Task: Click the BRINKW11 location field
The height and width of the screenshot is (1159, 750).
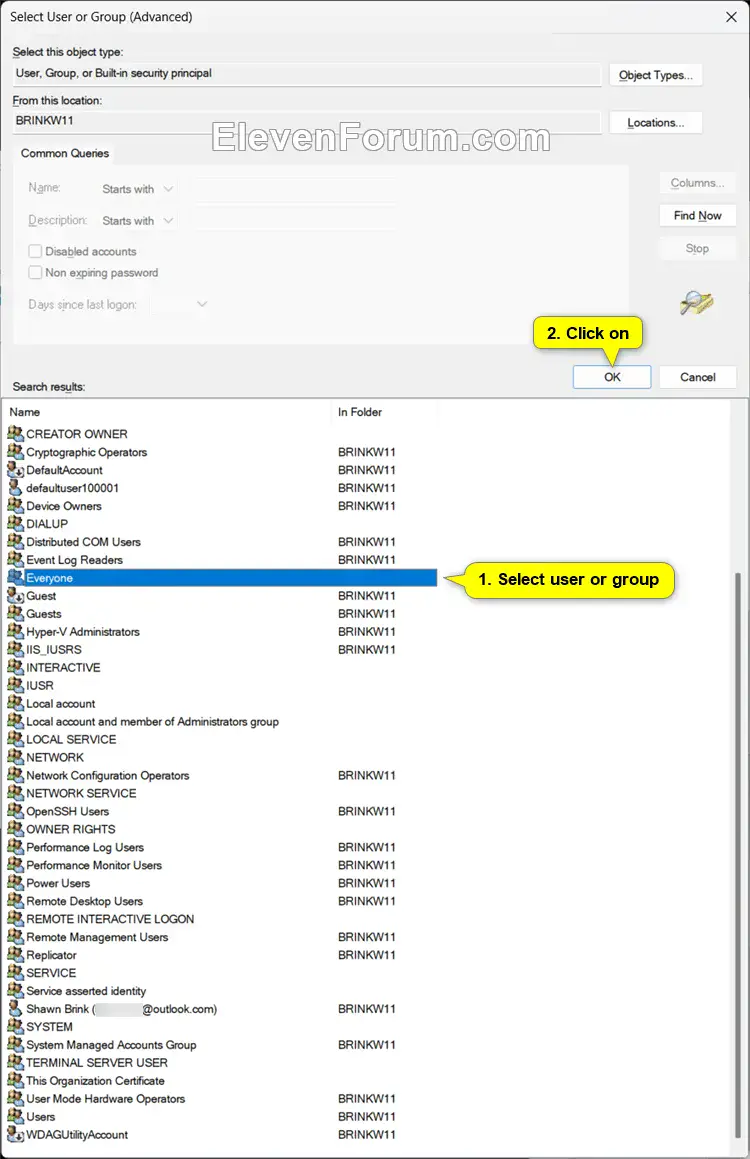Action: coord(307,121)
